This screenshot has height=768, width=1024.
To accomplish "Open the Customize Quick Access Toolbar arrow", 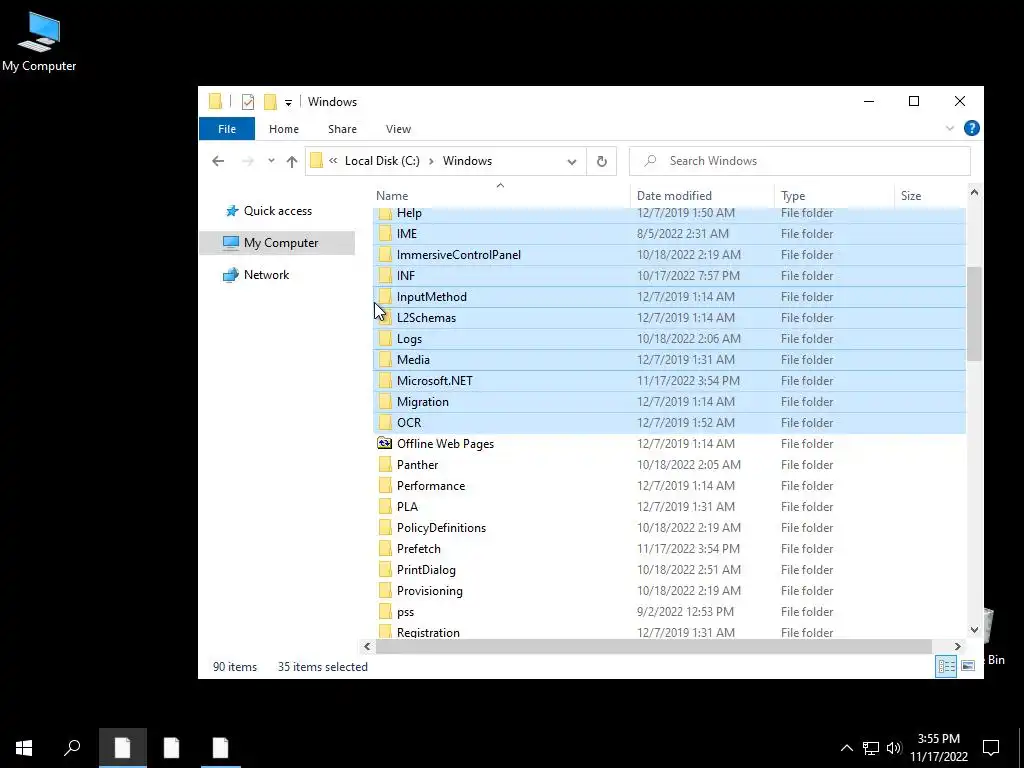I will click(x=288, y=103).
